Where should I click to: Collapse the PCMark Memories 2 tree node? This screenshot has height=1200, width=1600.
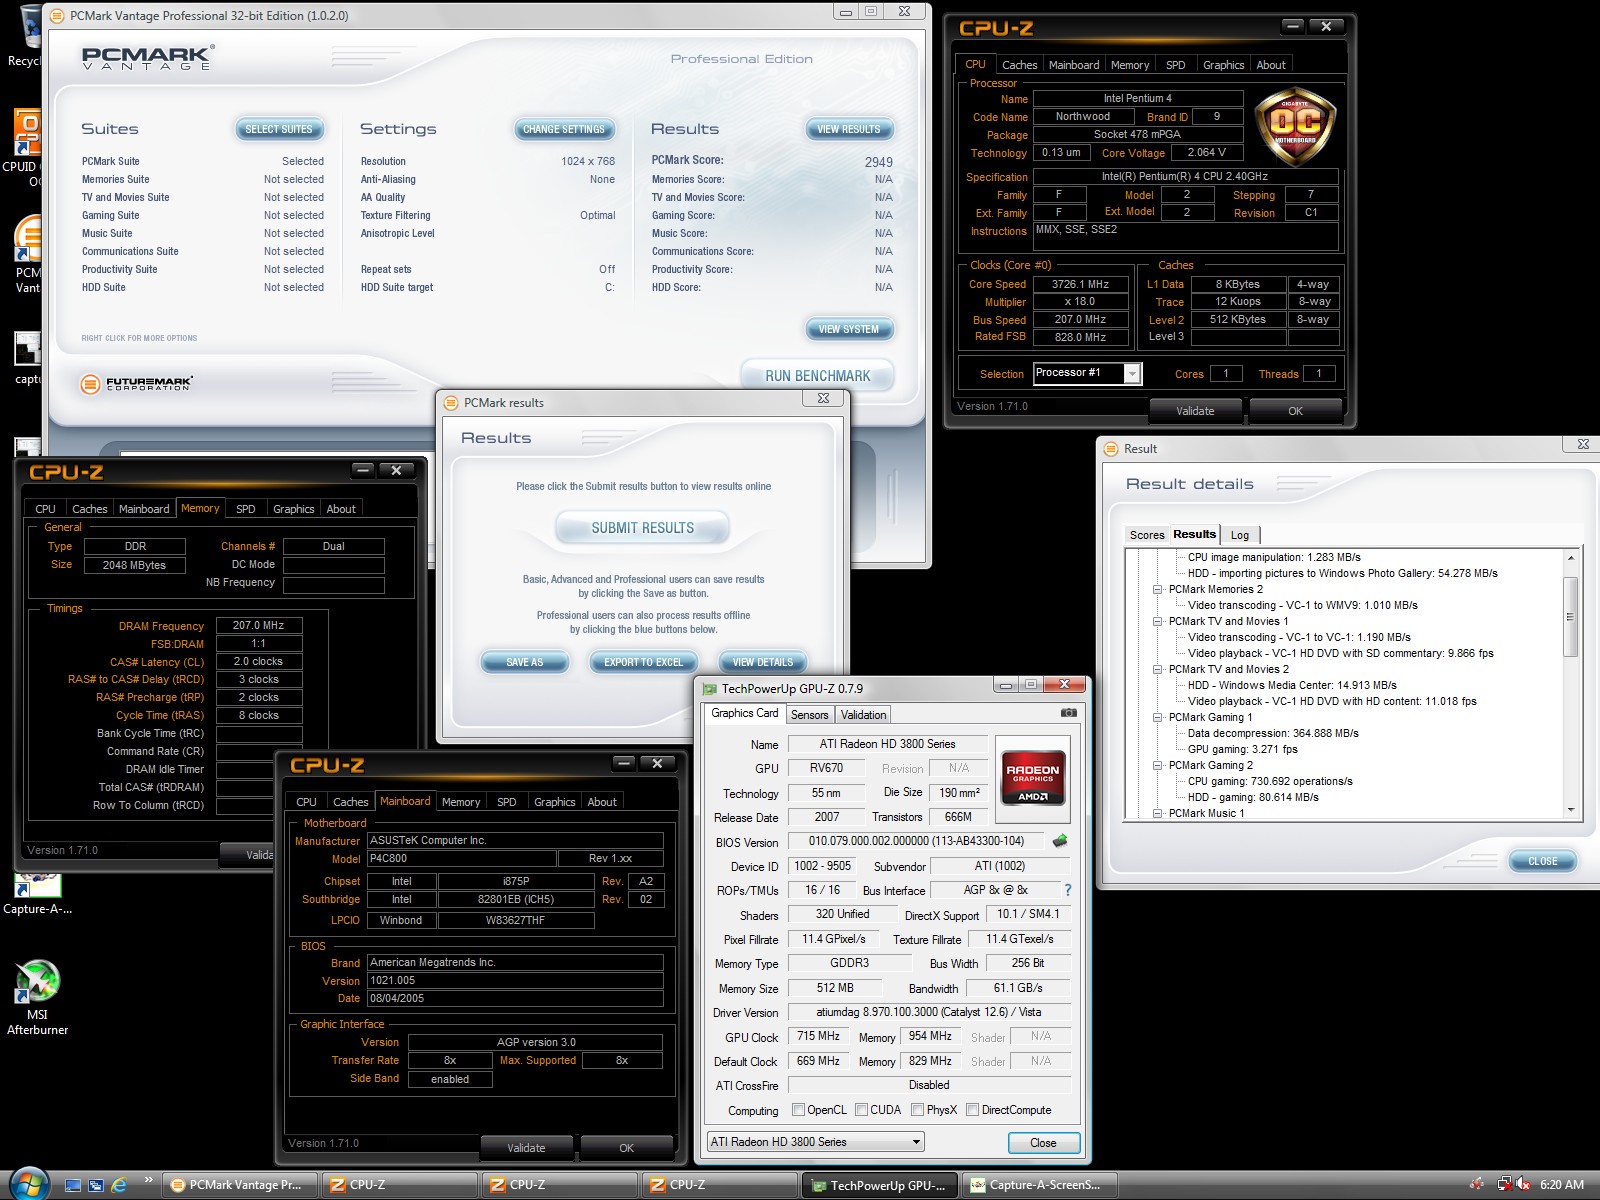pos(1158,589)
